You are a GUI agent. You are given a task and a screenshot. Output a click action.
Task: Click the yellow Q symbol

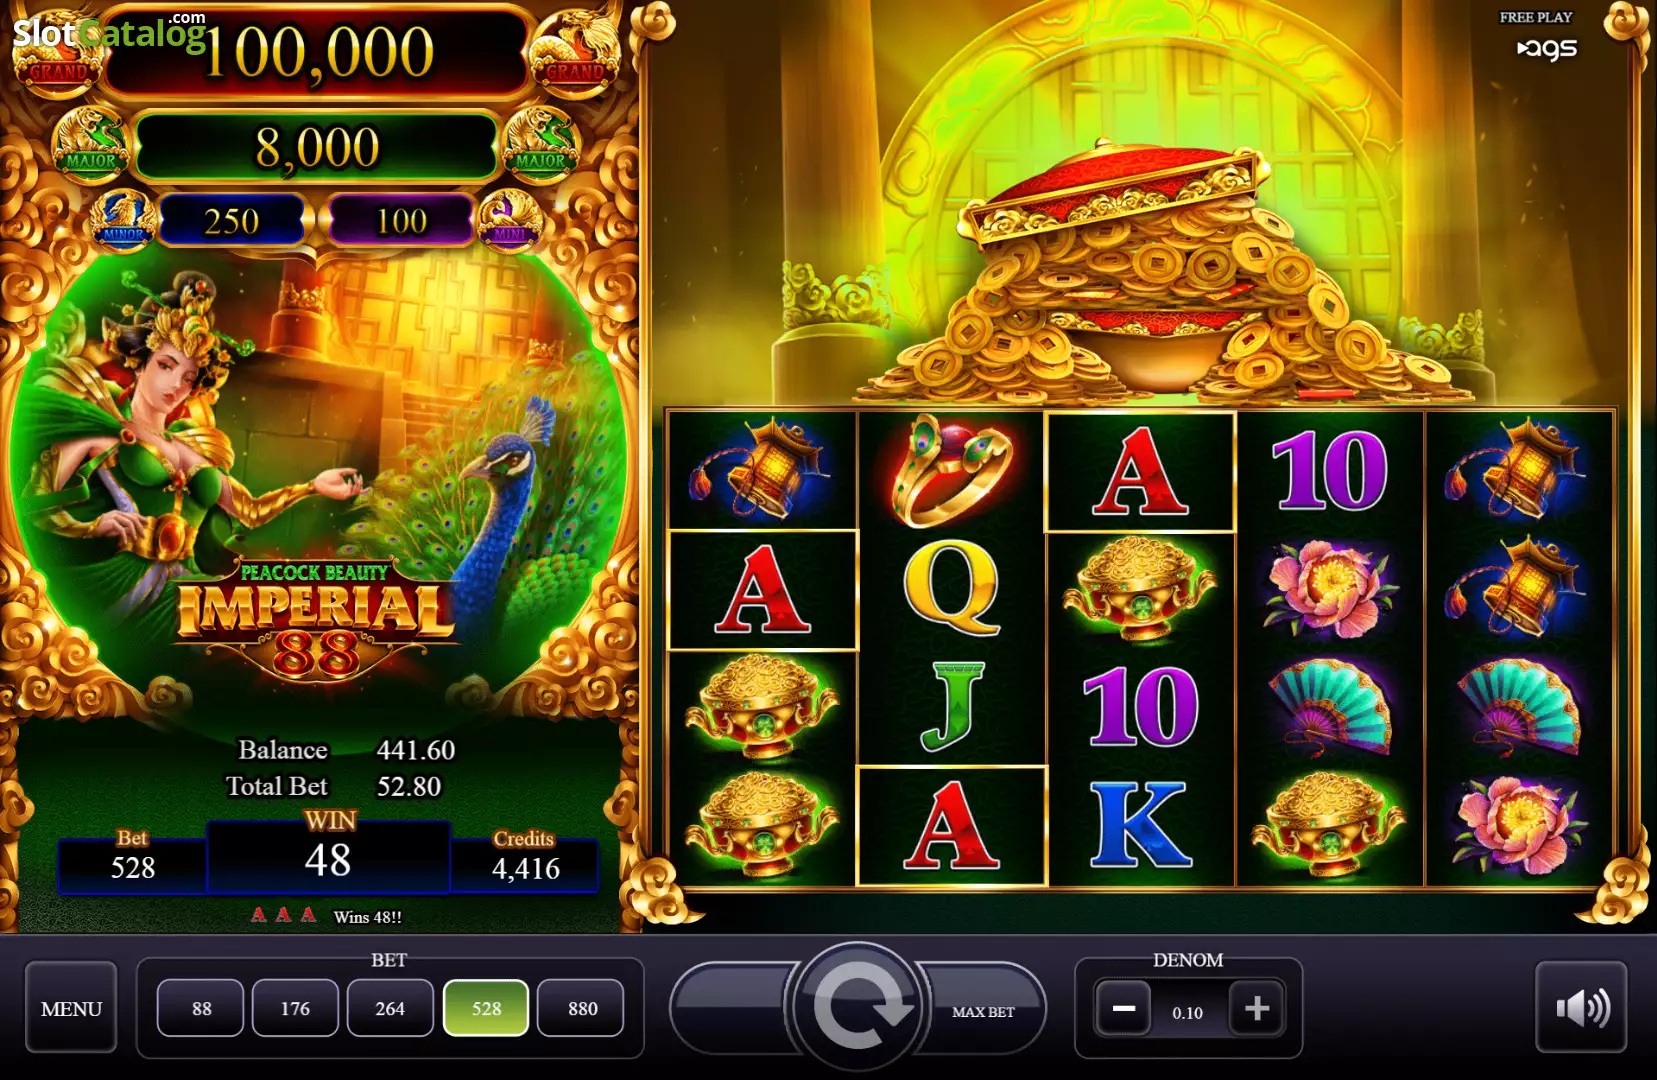(x=950, y=587)
